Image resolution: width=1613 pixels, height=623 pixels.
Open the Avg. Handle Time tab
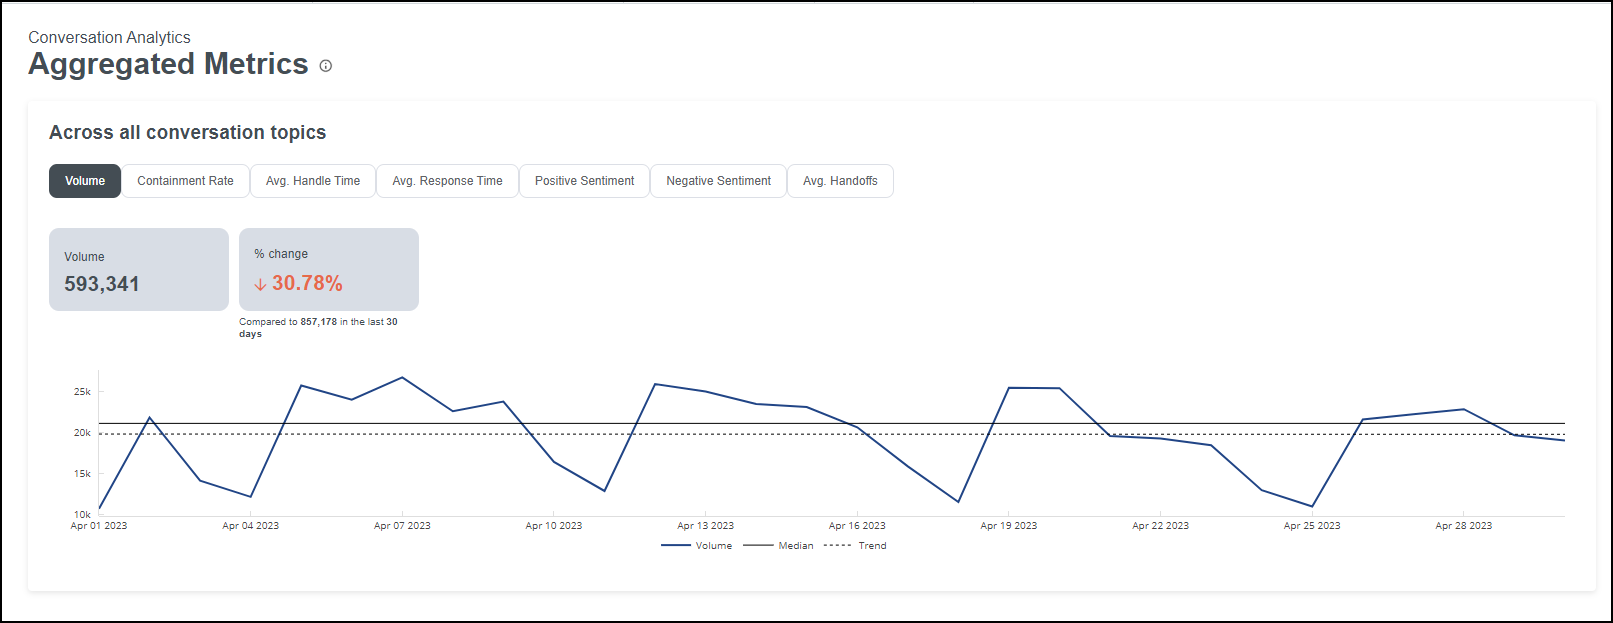tap(313, 181)
